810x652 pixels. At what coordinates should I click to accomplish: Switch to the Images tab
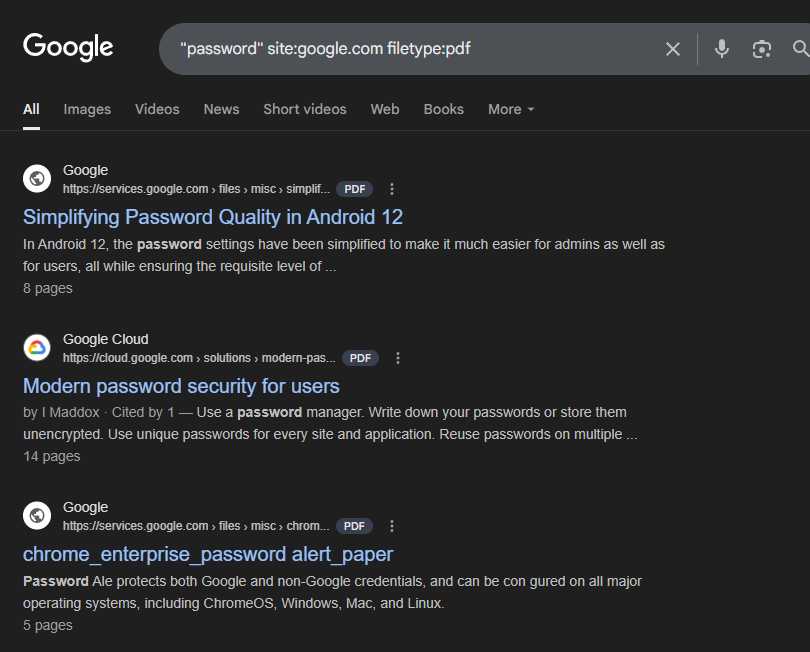point(87,110)
